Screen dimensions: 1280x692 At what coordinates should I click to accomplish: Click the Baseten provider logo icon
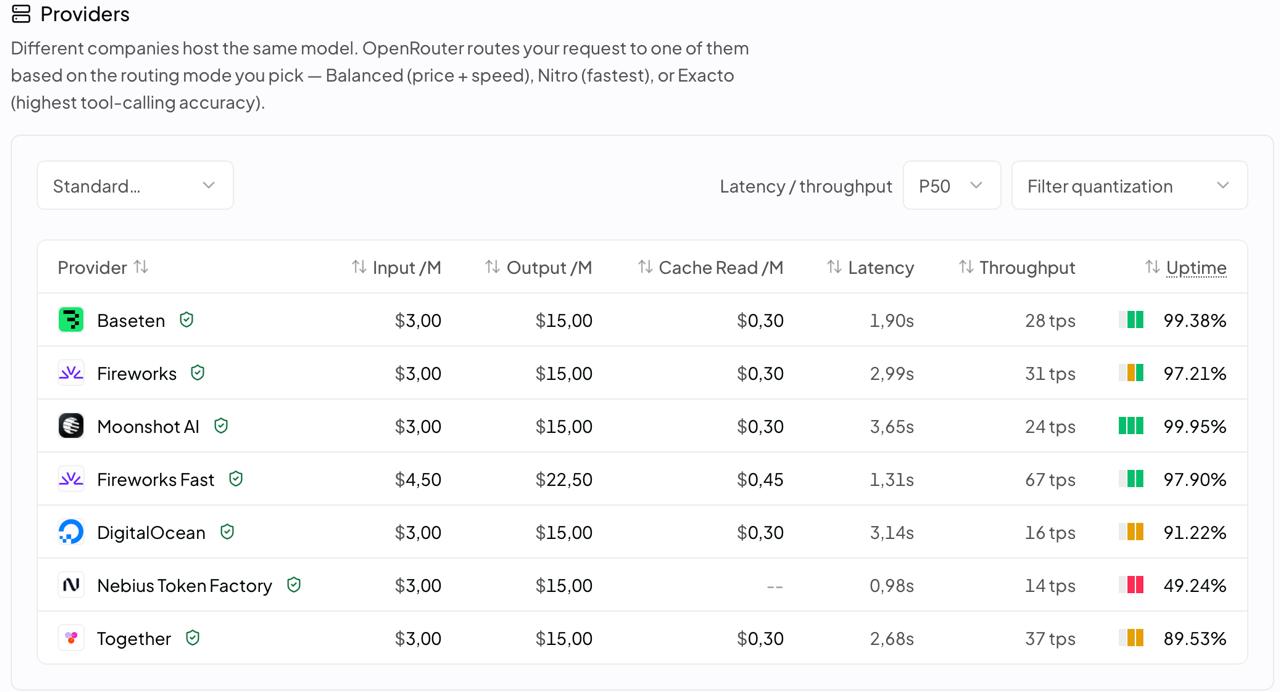point(71,320)
